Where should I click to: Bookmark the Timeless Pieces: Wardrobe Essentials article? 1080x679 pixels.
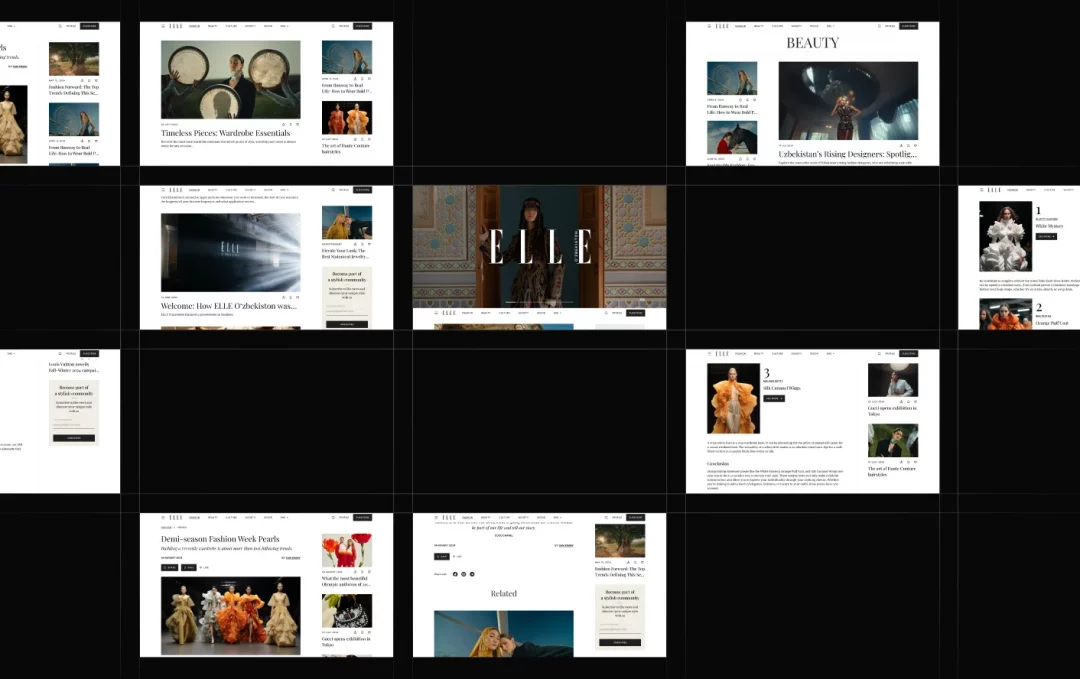click(x=291, y=125)
